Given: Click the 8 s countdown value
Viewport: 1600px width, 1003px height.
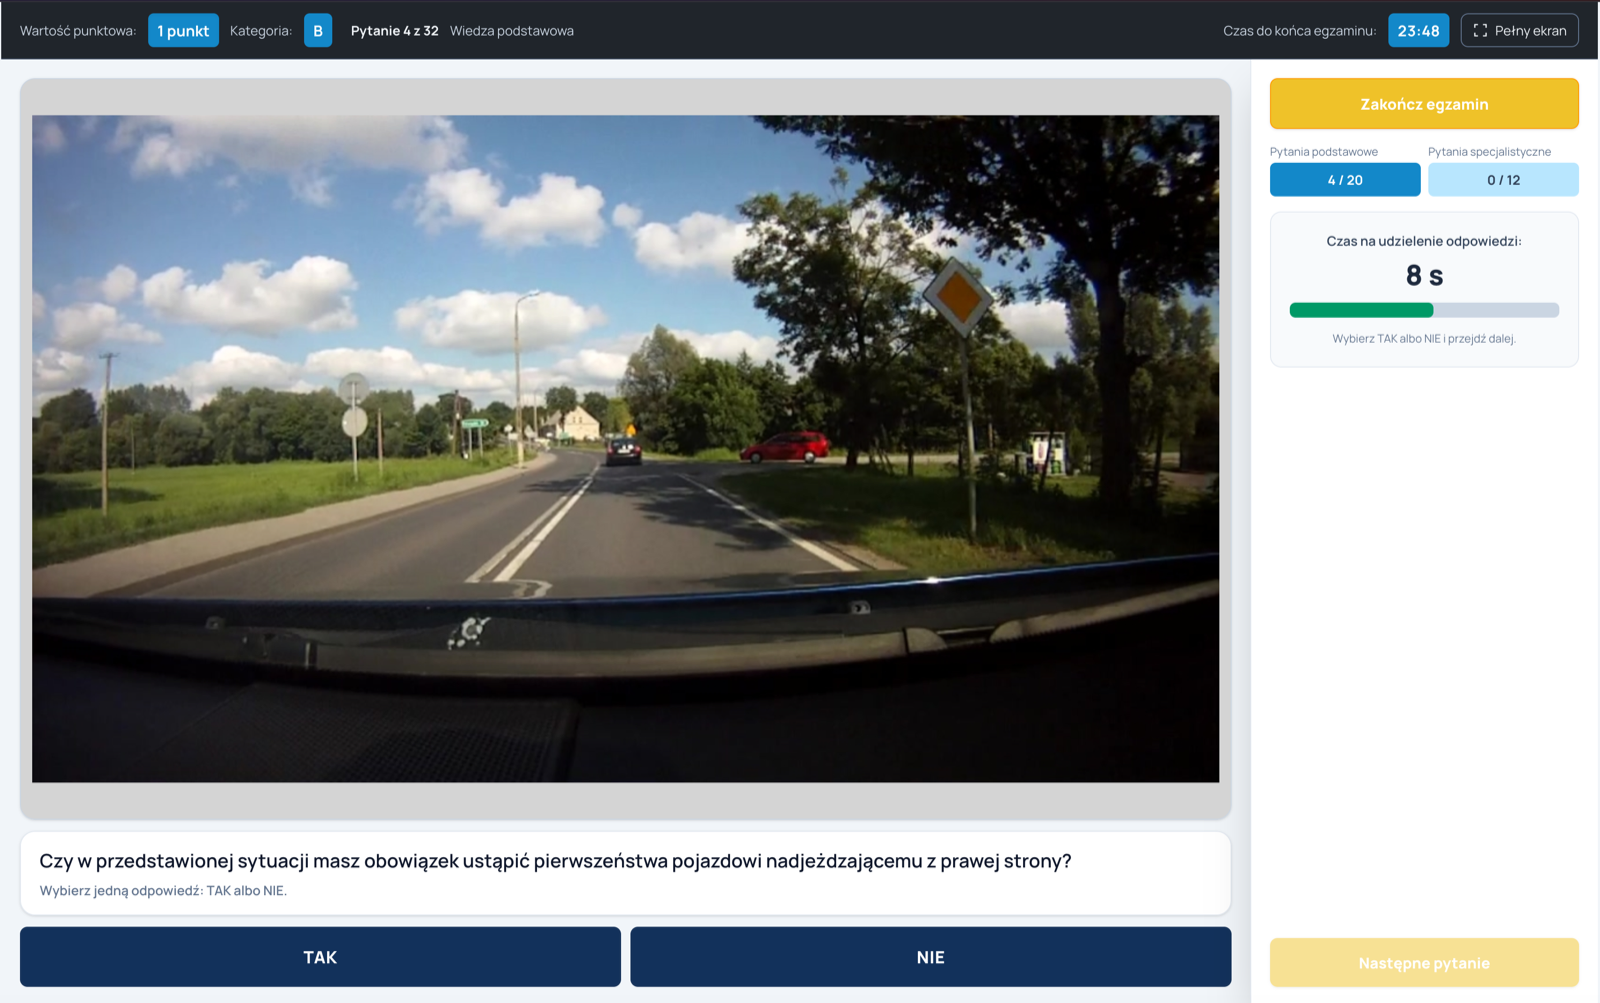Looking at the screenshot, I should 1424,275.
